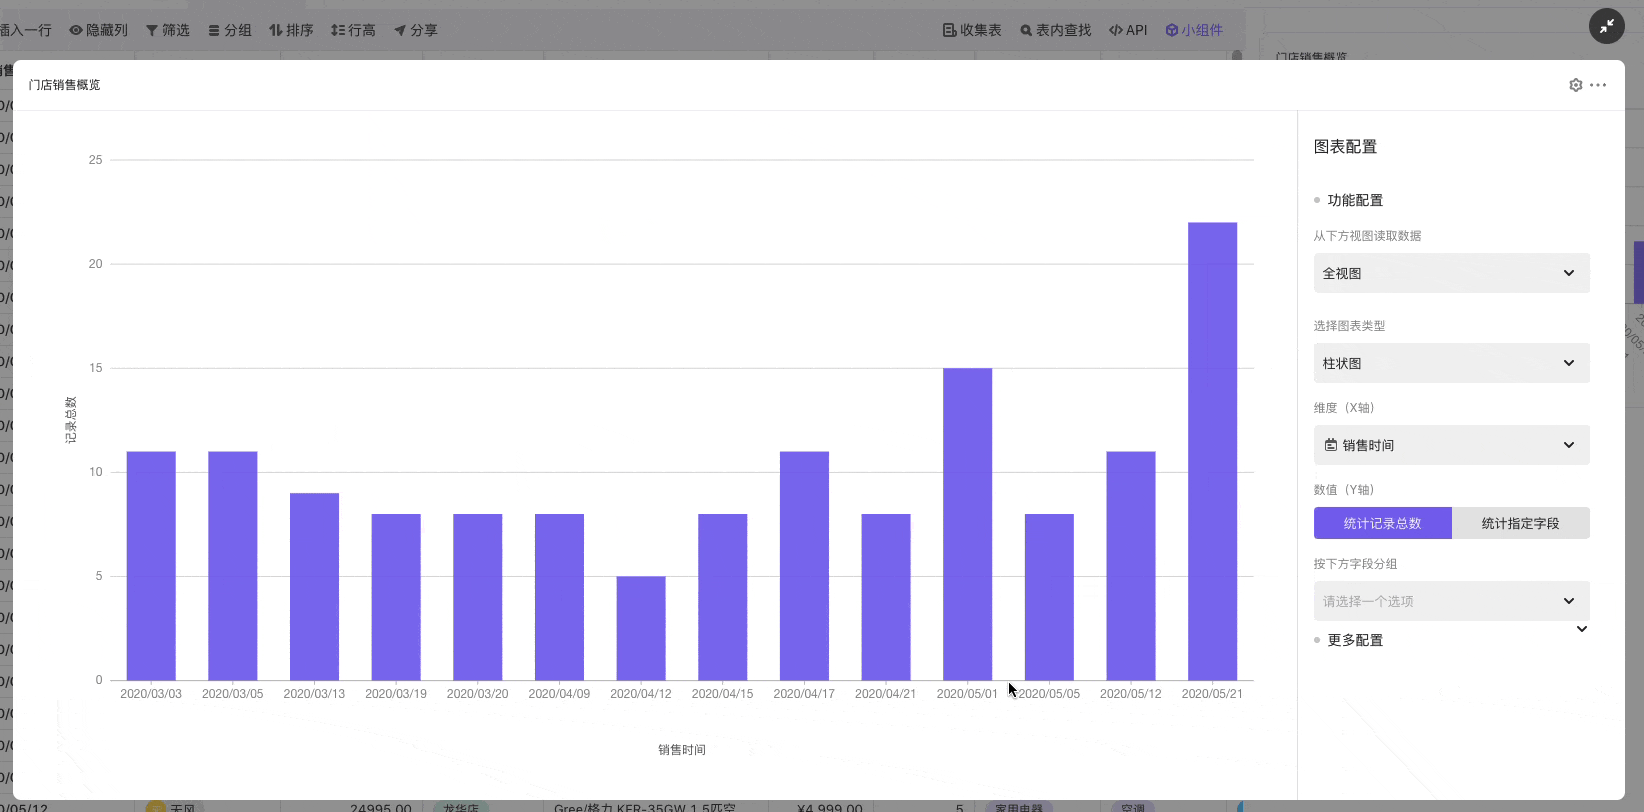Open the 销售时间 X-axis dimension dropdown
The image size is (1644, 812).
click(x=1451, y=445)
